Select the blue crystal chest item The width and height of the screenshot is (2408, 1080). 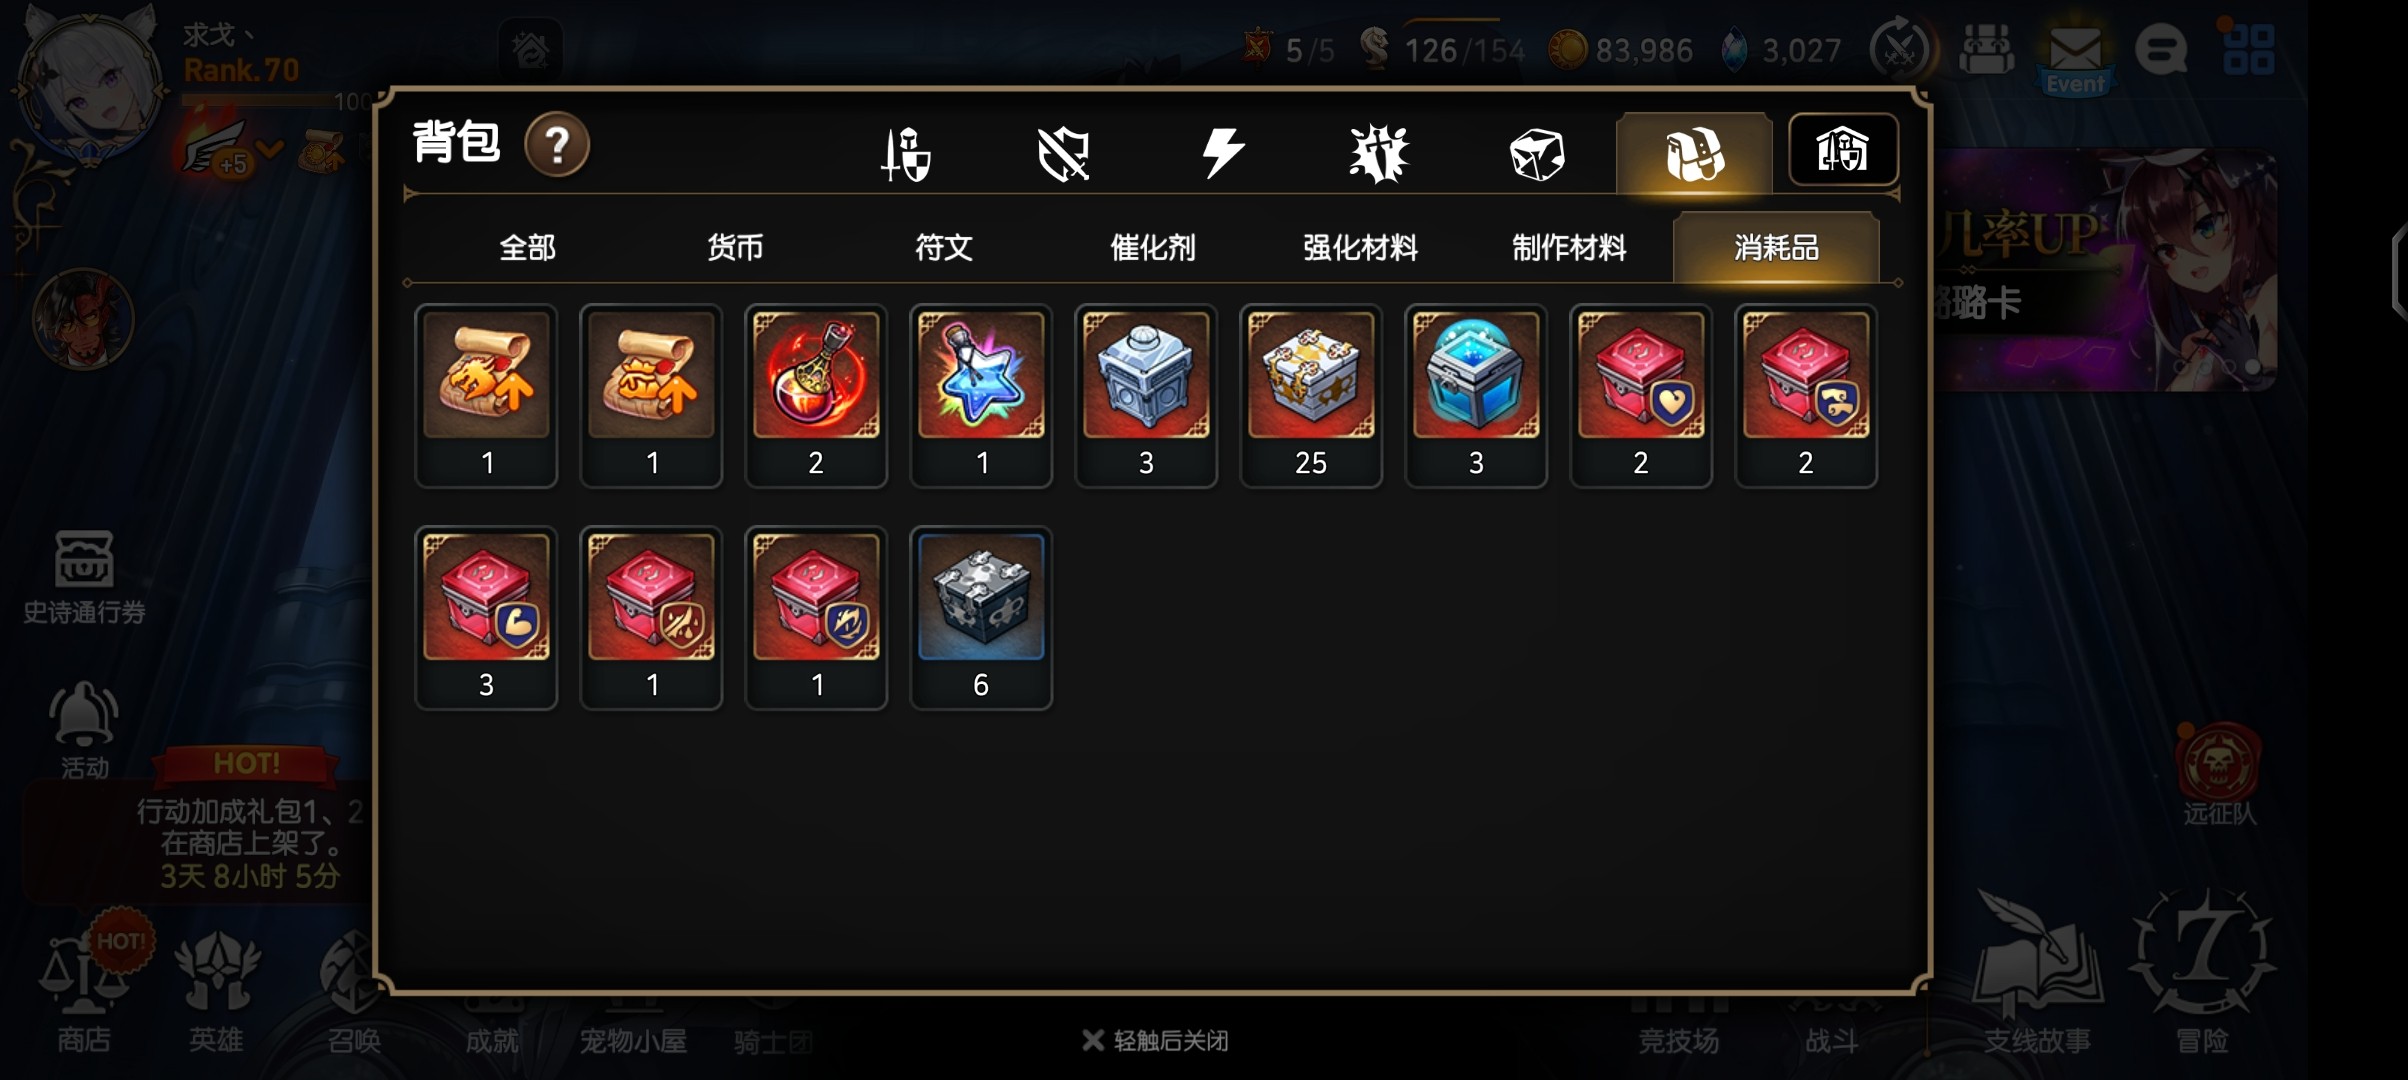[1476, 396]
